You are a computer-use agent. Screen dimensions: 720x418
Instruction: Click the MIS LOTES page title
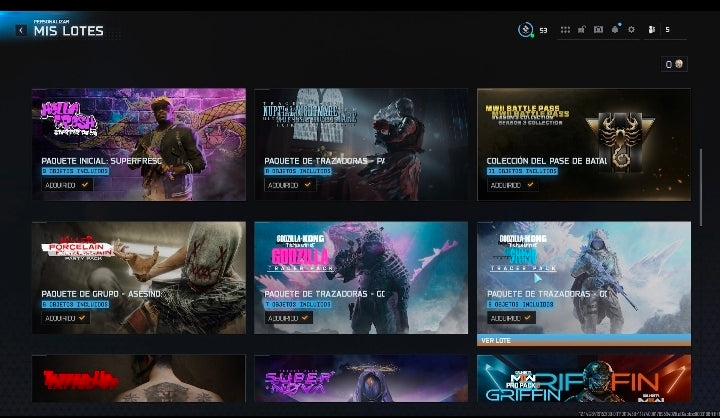69,31
